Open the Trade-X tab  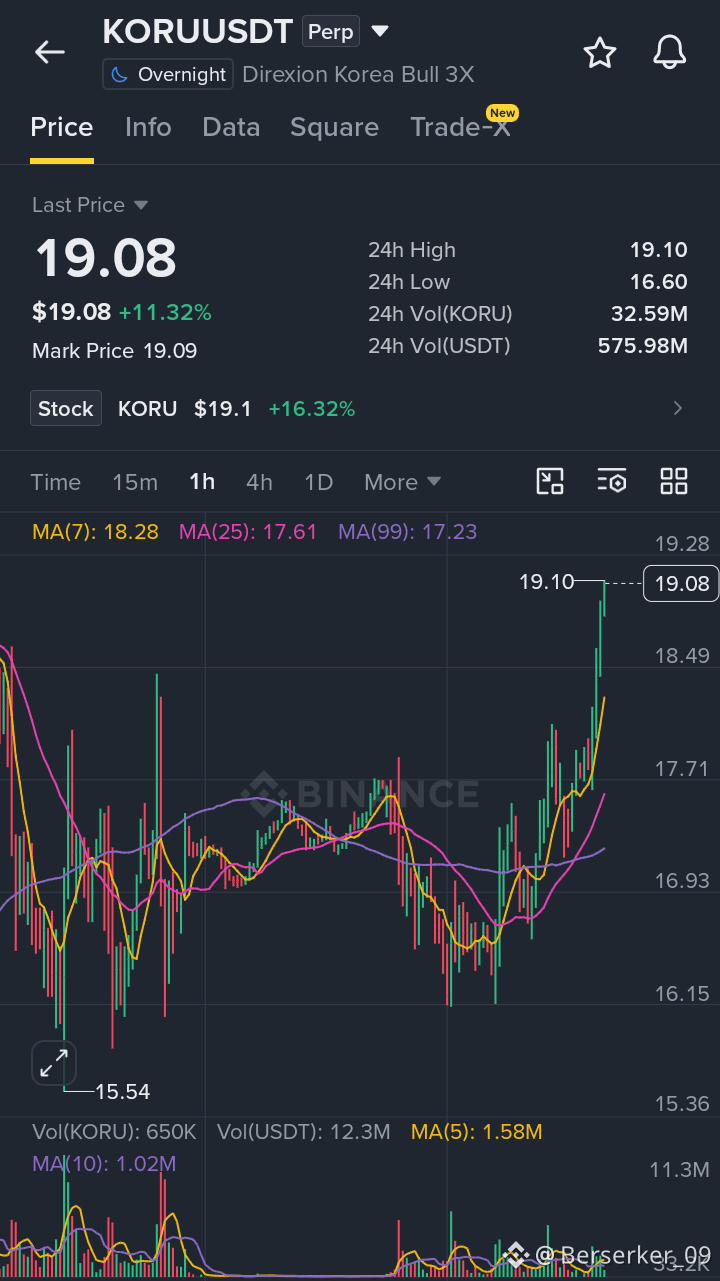coord(460,127)
